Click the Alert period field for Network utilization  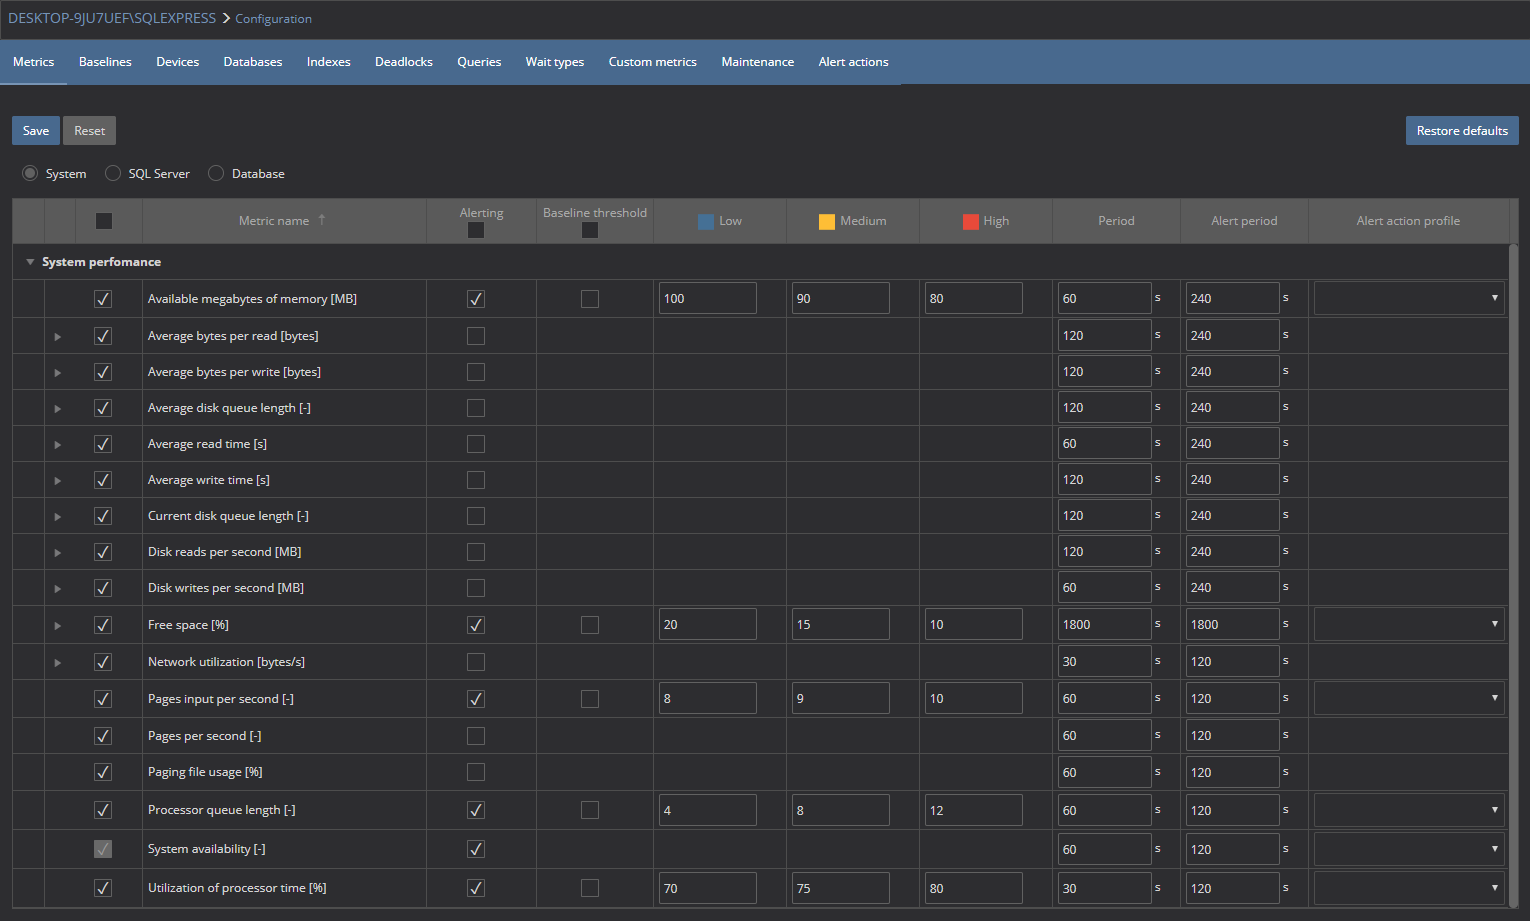[x=1232, y=661]
